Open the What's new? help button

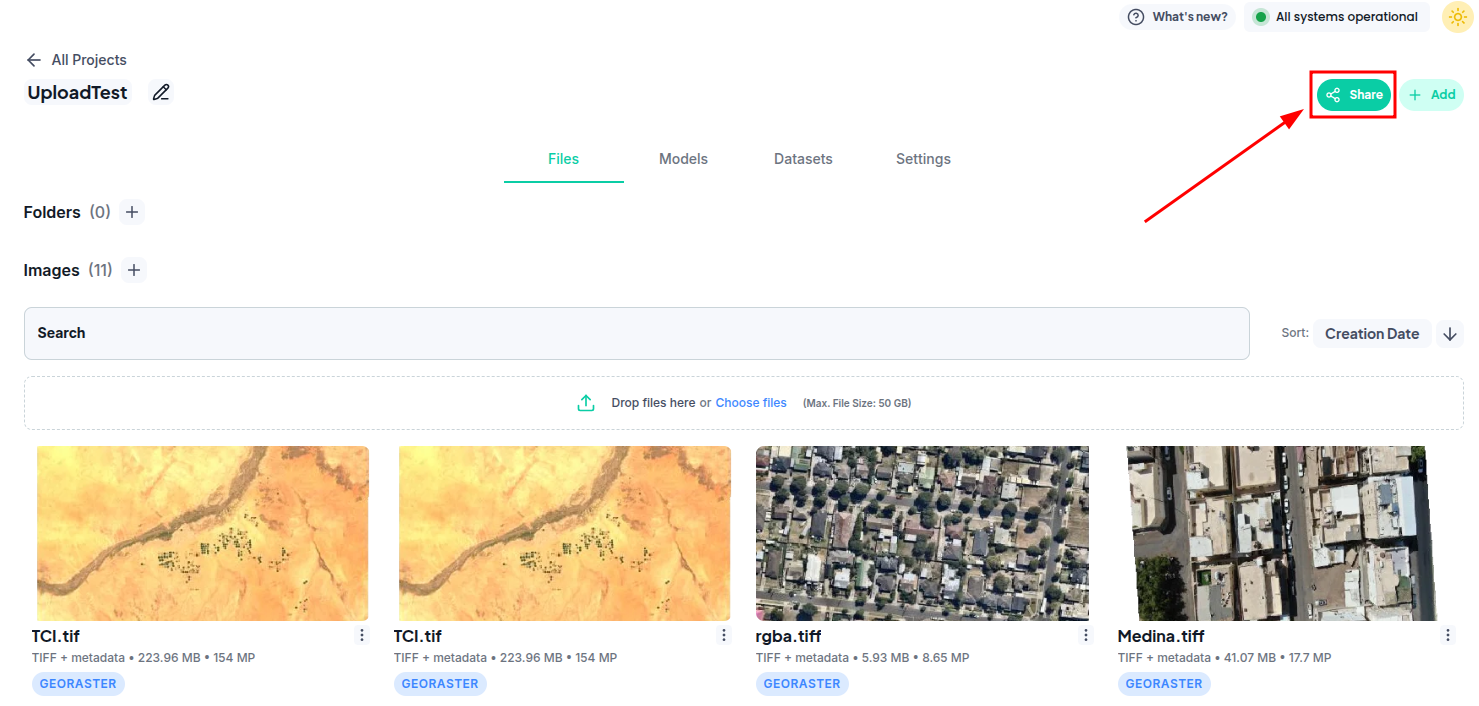pyautogui.click(x=1178, y=17)
